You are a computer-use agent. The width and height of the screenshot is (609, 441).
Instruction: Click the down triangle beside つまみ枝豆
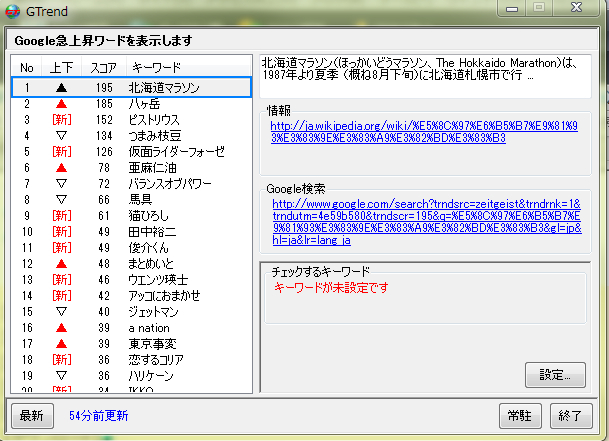pos(61,136)
